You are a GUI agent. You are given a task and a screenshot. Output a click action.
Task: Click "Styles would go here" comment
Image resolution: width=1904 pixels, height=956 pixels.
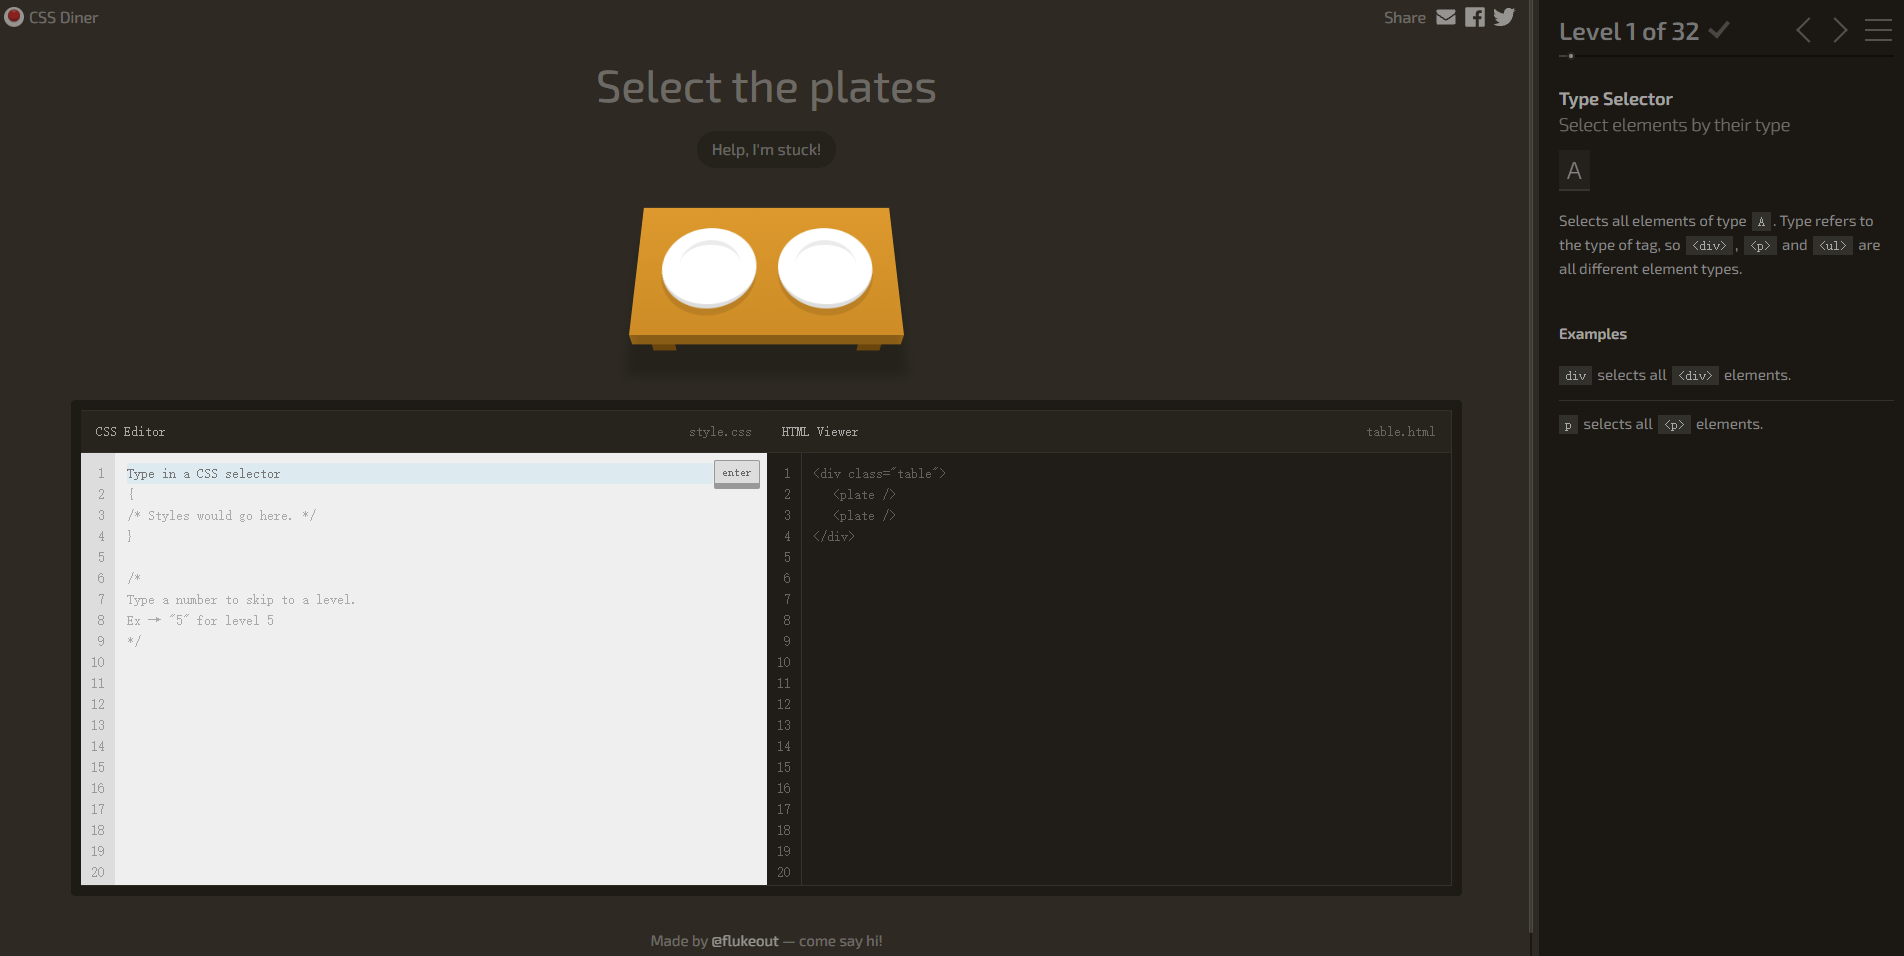pos(221,516)
